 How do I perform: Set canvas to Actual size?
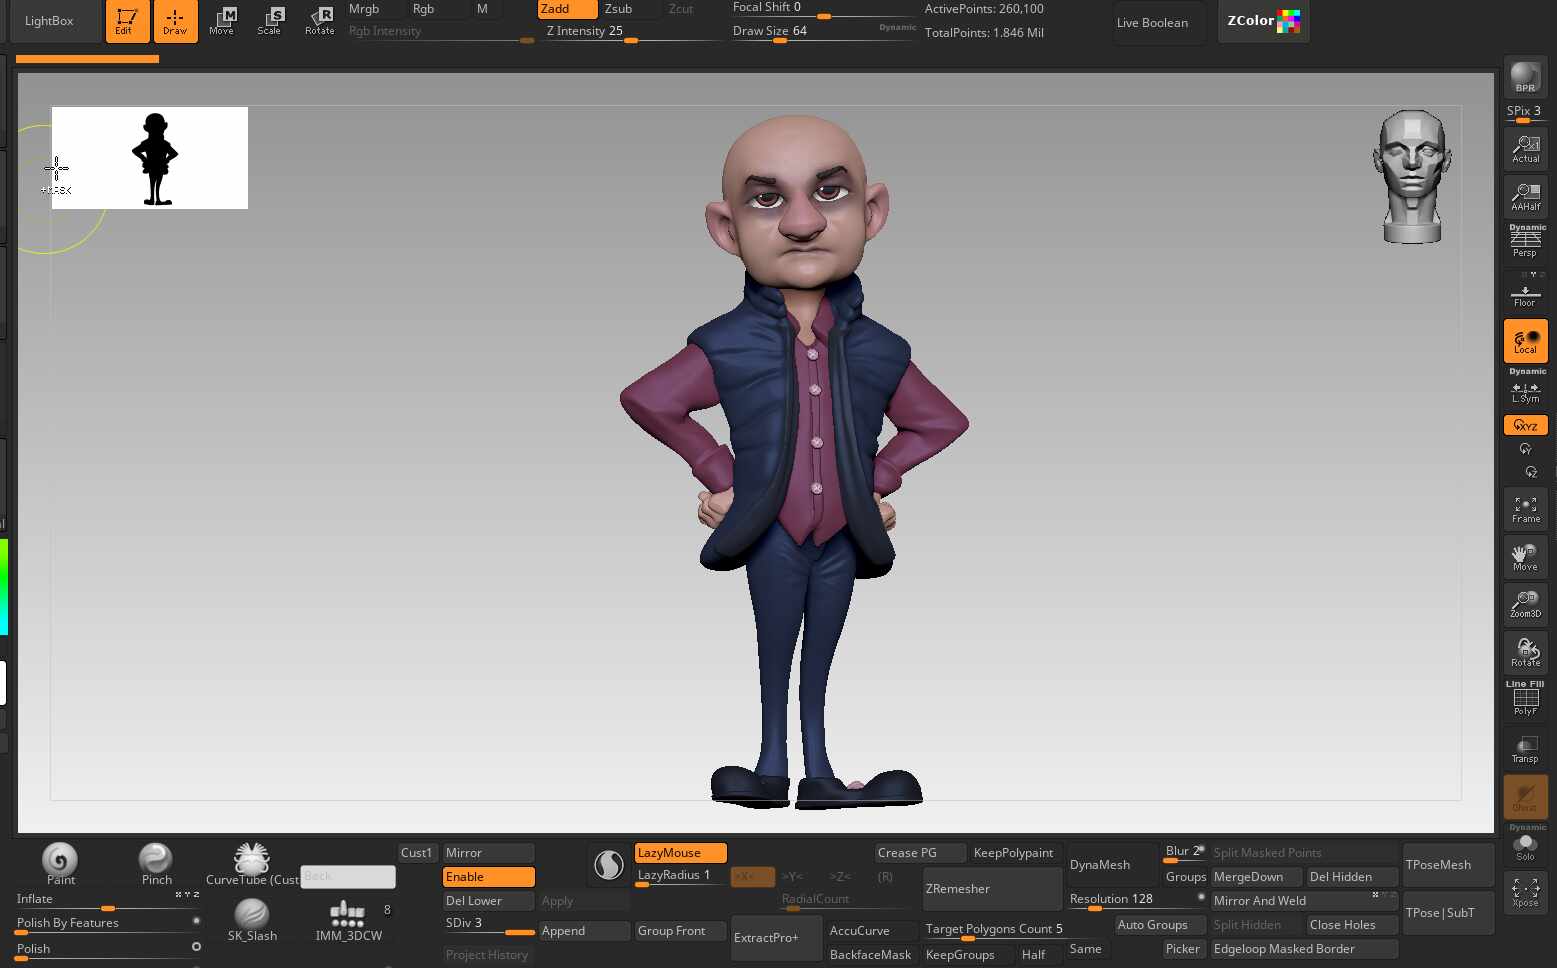1526,149
